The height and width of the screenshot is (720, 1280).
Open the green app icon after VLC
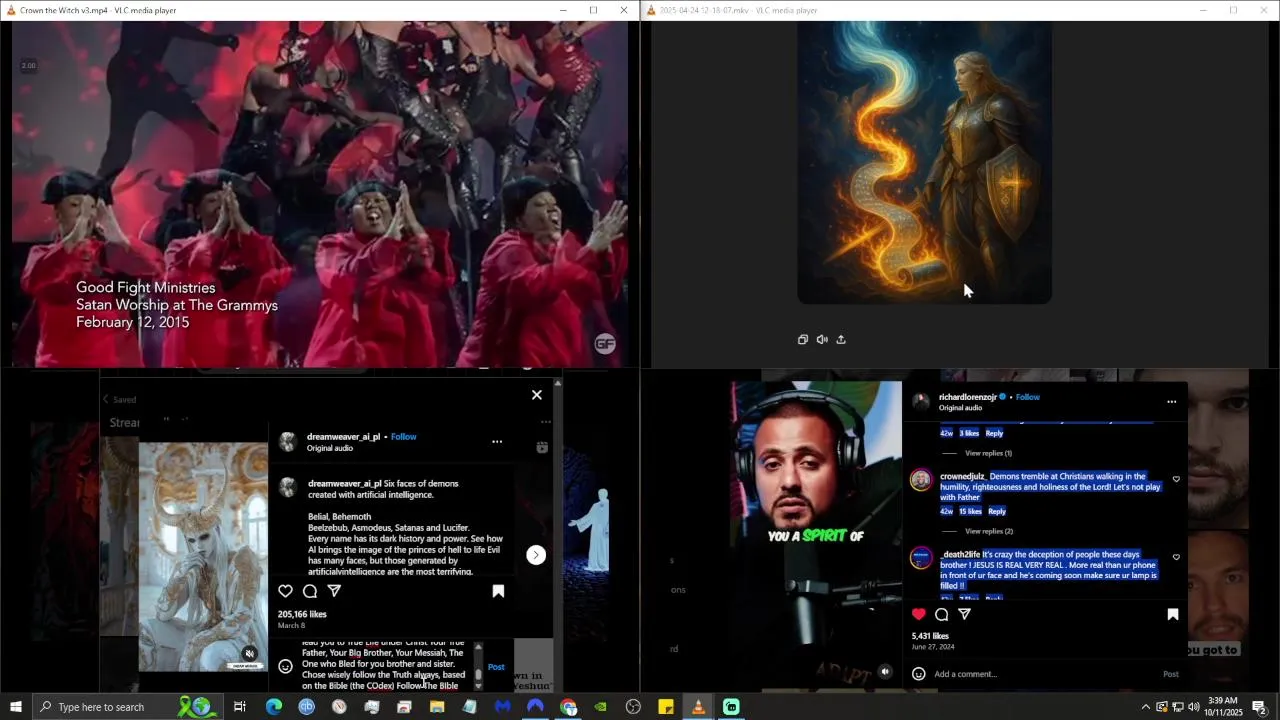coord(731,707)
